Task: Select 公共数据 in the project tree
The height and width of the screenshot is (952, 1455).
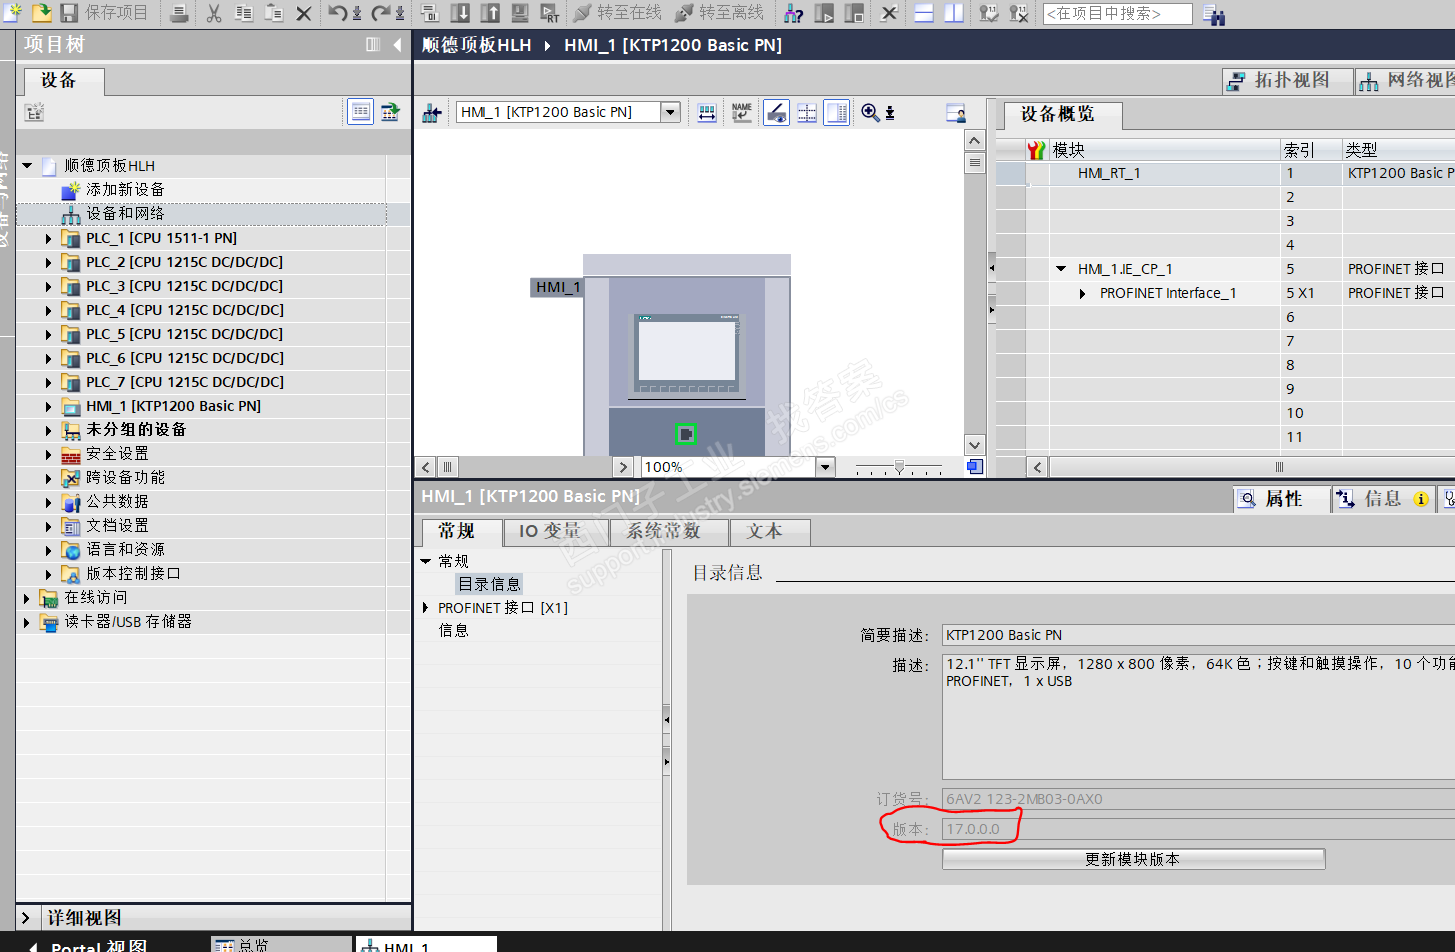Action: click(117, 501)
